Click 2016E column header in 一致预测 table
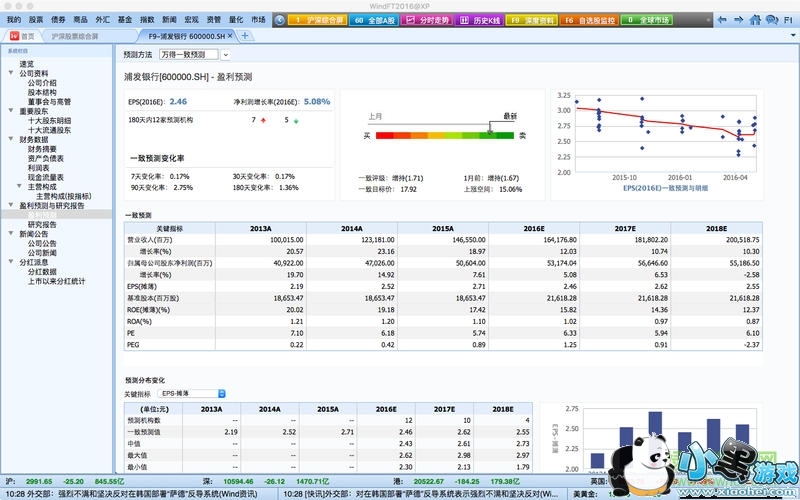Screen dimensions: 800x500 tap(534, 228)
